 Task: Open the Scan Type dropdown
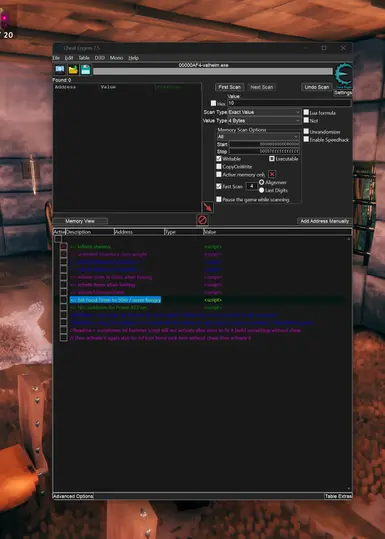pyautogui.click(x=264, y=112)
